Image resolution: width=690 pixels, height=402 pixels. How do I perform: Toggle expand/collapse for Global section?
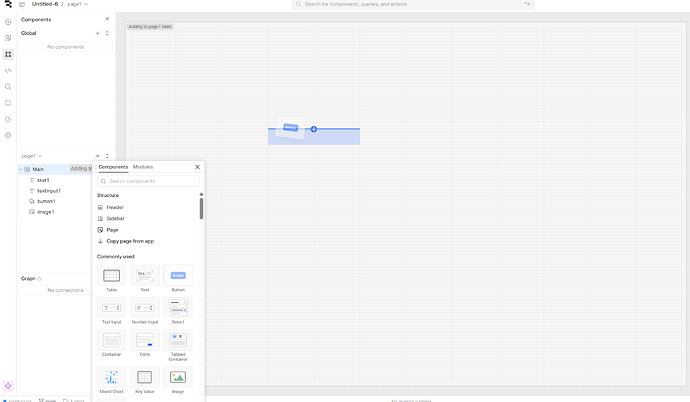click(x=107, y=33)
